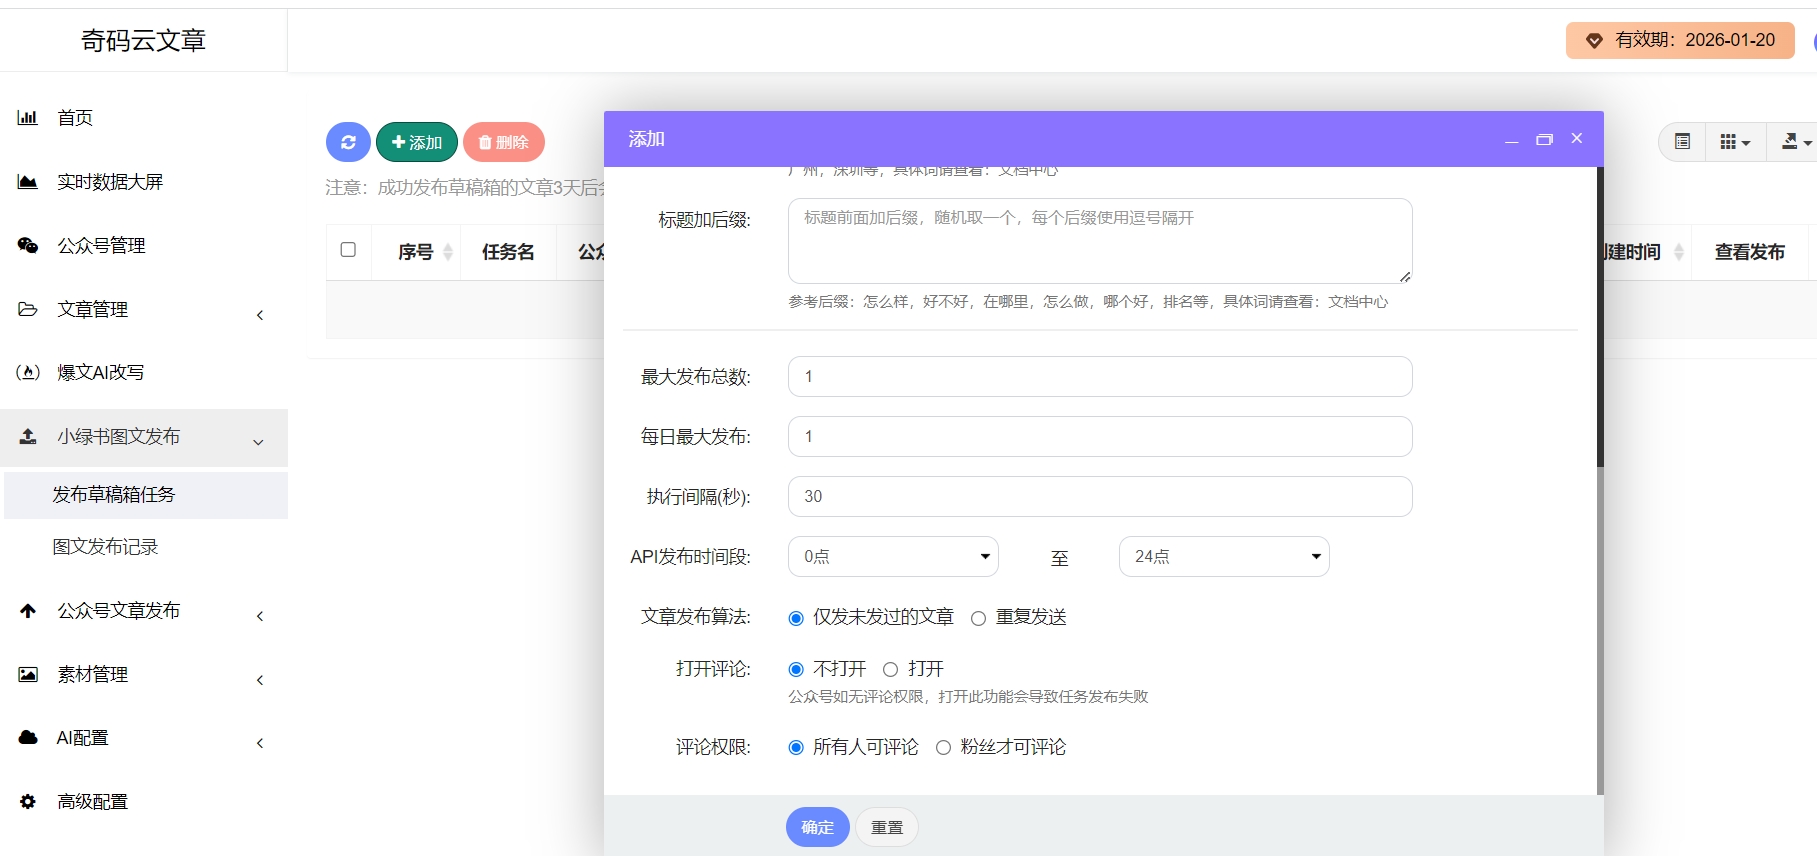This screenshot has height=856, width=1817.
Task: Click the green 添加 button
Action: coord(417,142)
